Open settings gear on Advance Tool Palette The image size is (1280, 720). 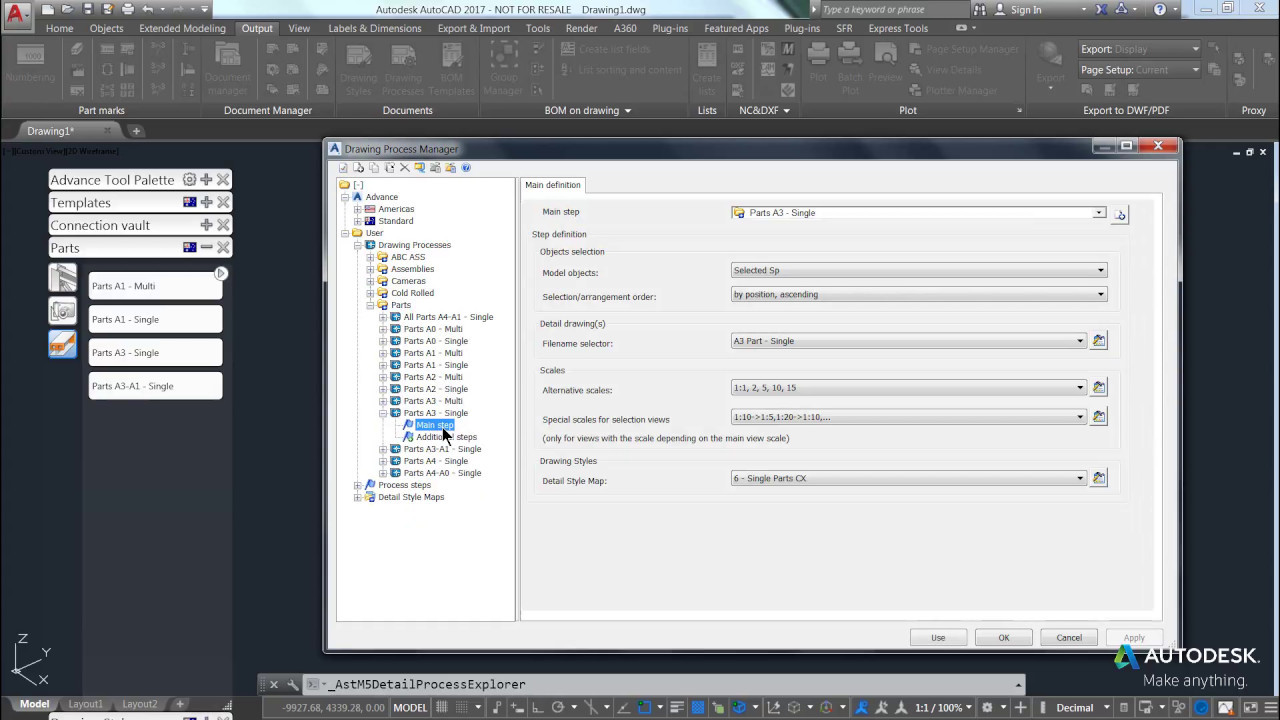coord(189,180)
